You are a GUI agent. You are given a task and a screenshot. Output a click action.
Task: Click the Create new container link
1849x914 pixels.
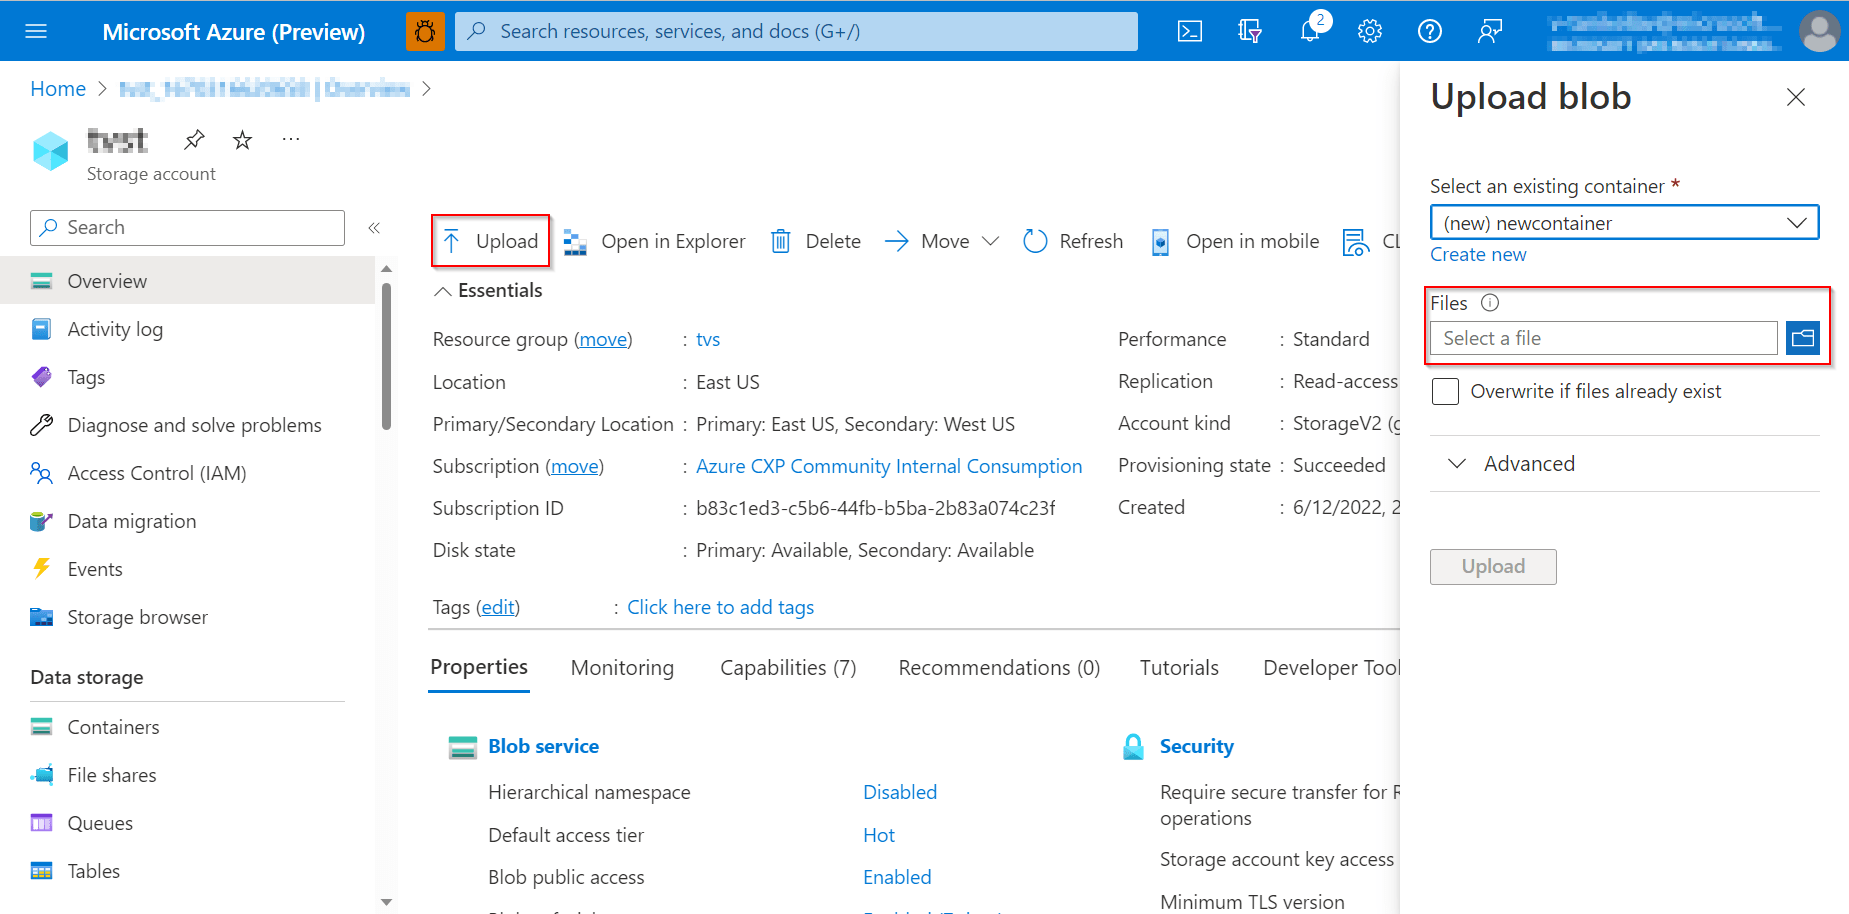1478,254
